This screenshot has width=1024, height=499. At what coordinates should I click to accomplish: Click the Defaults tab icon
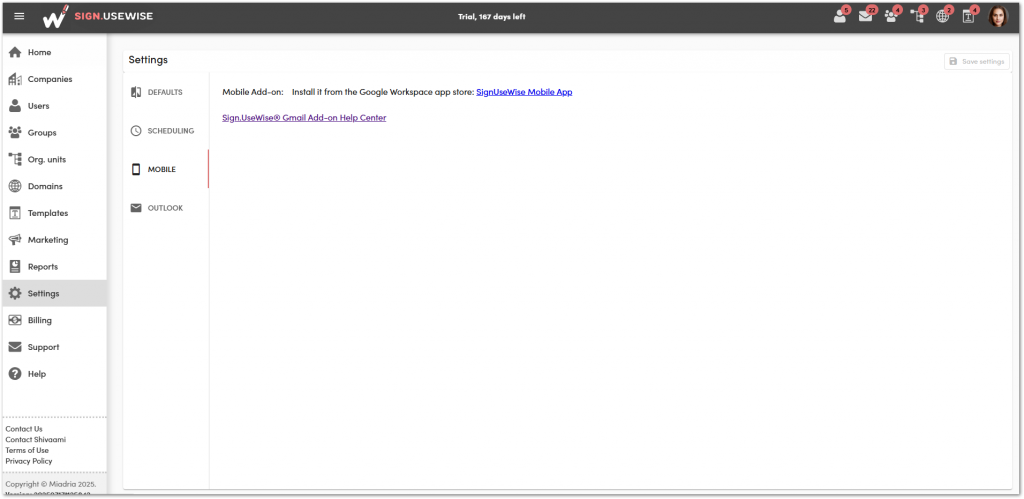click(x=136, y=92)
